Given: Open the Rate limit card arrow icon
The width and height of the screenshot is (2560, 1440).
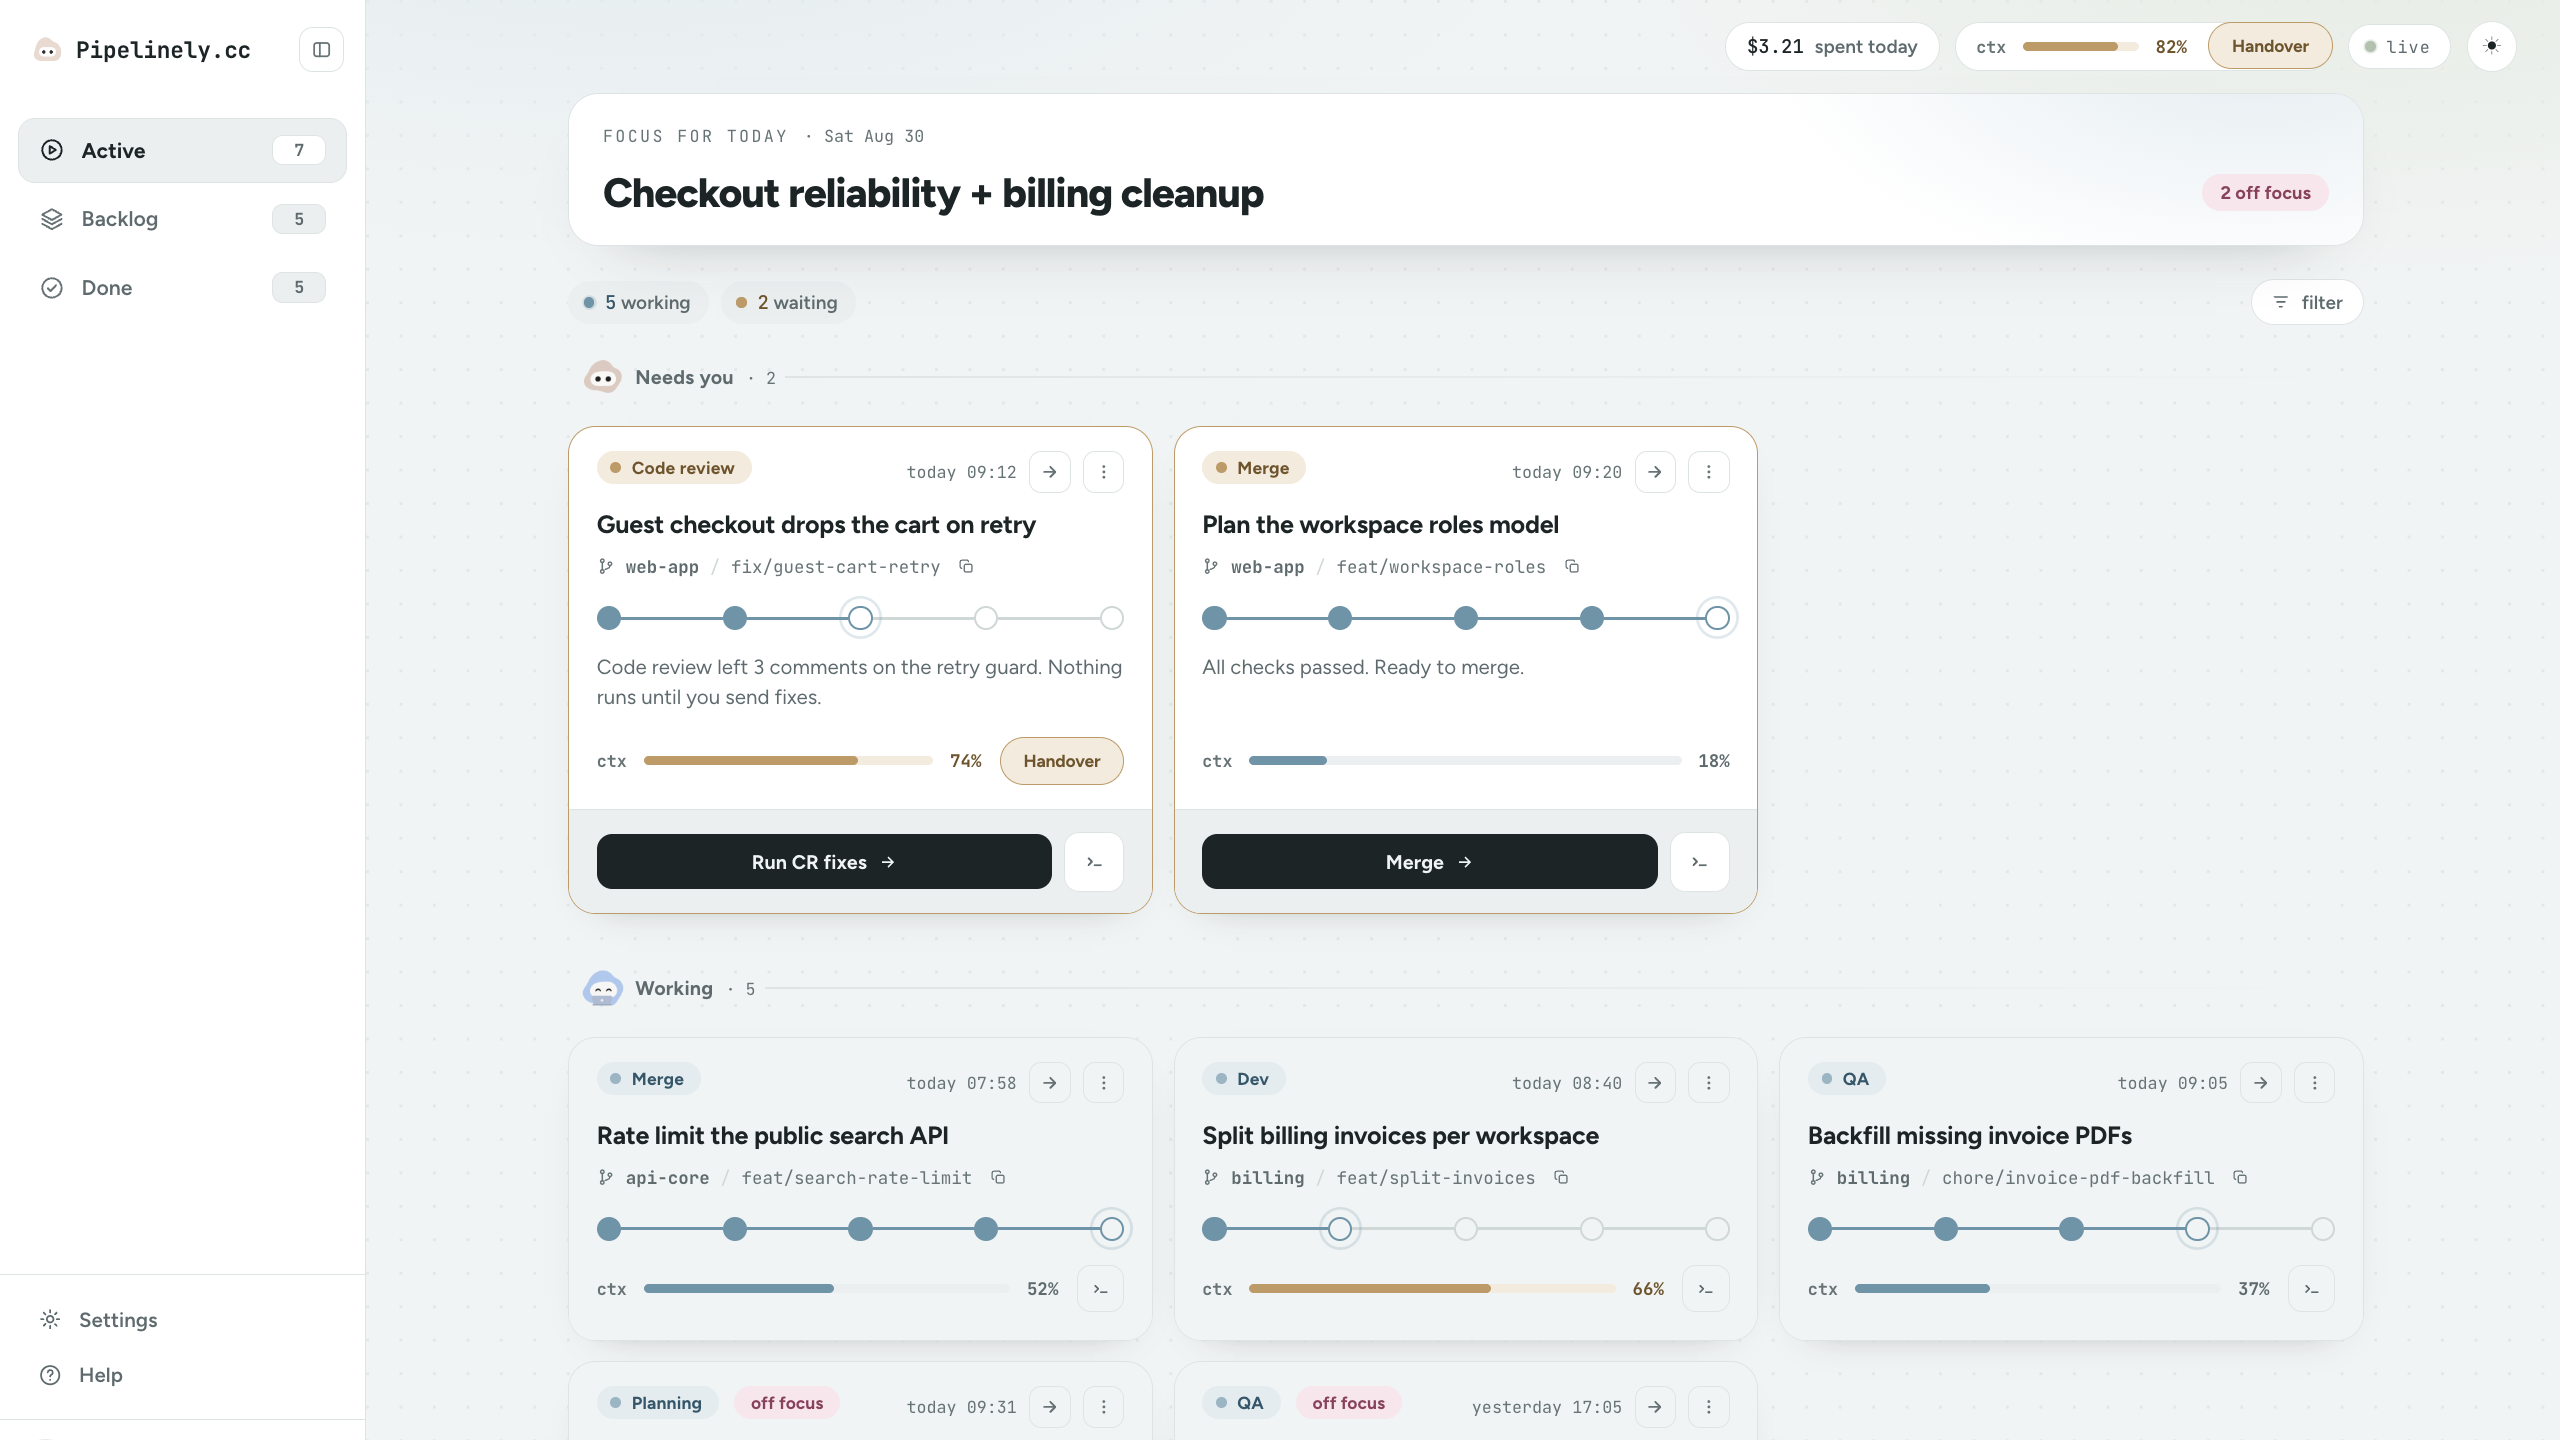Looking at the screenshot, I should (x=1049, y=1083).
